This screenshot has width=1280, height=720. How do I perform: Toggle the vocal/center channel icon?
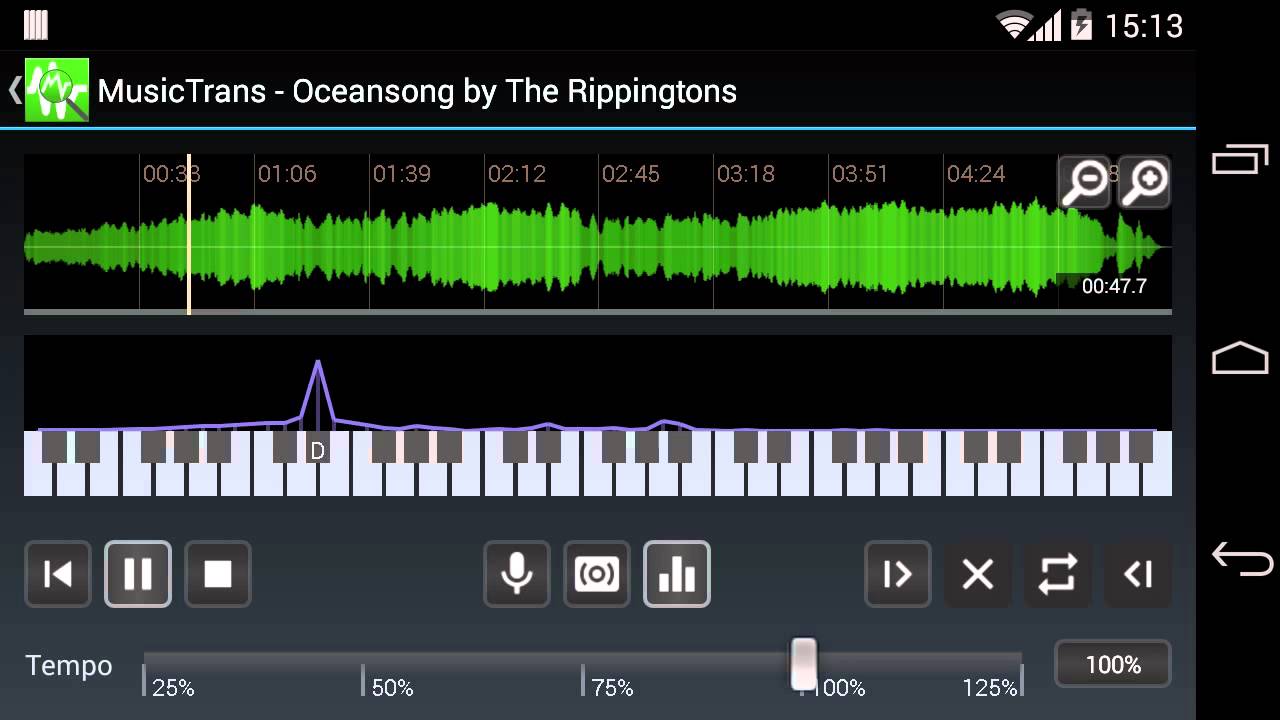point(597,574)
